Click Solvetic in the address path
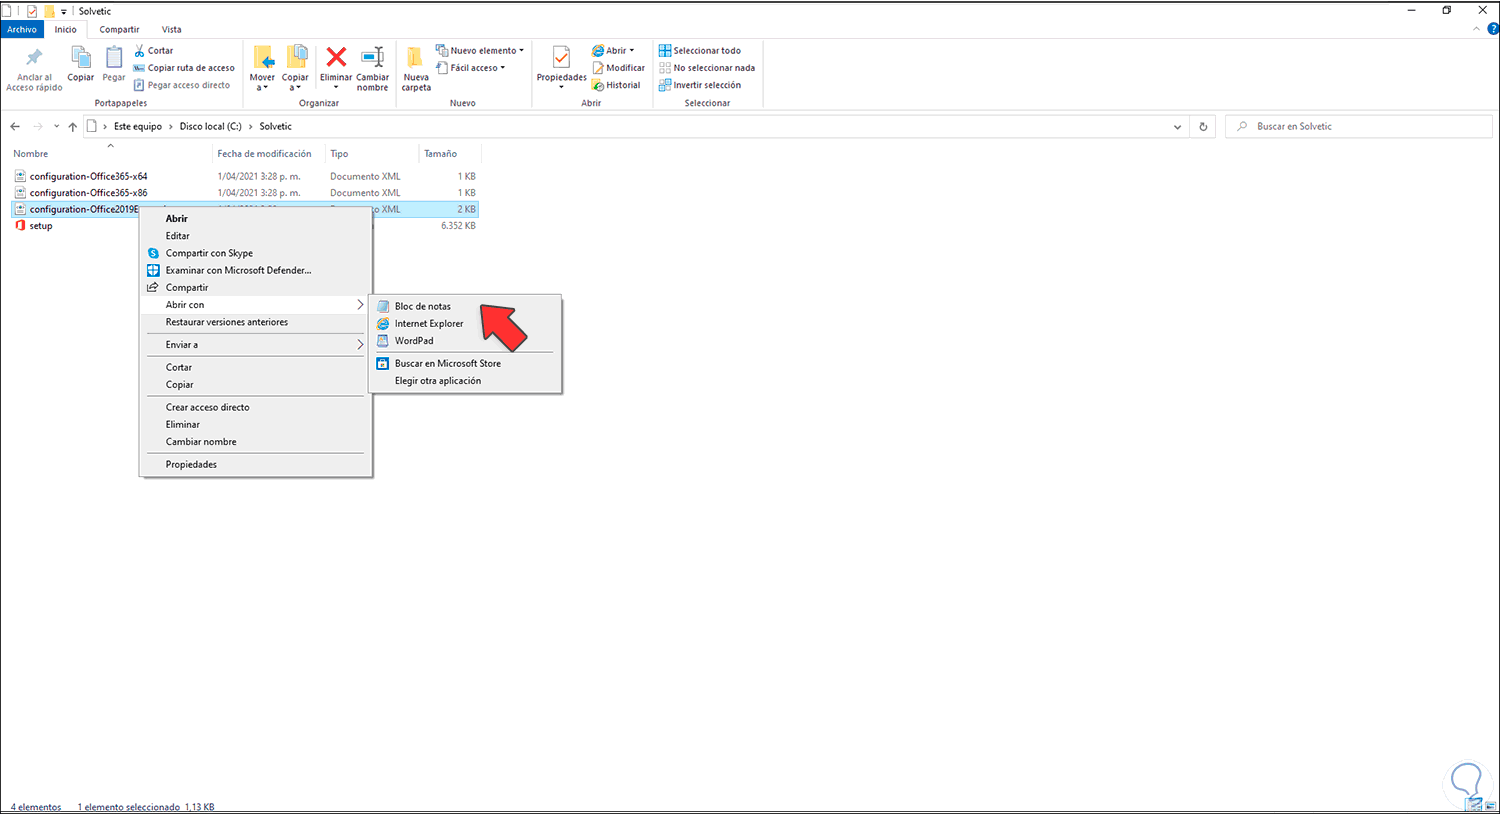 pyautogui.click(x=276, y=127)
